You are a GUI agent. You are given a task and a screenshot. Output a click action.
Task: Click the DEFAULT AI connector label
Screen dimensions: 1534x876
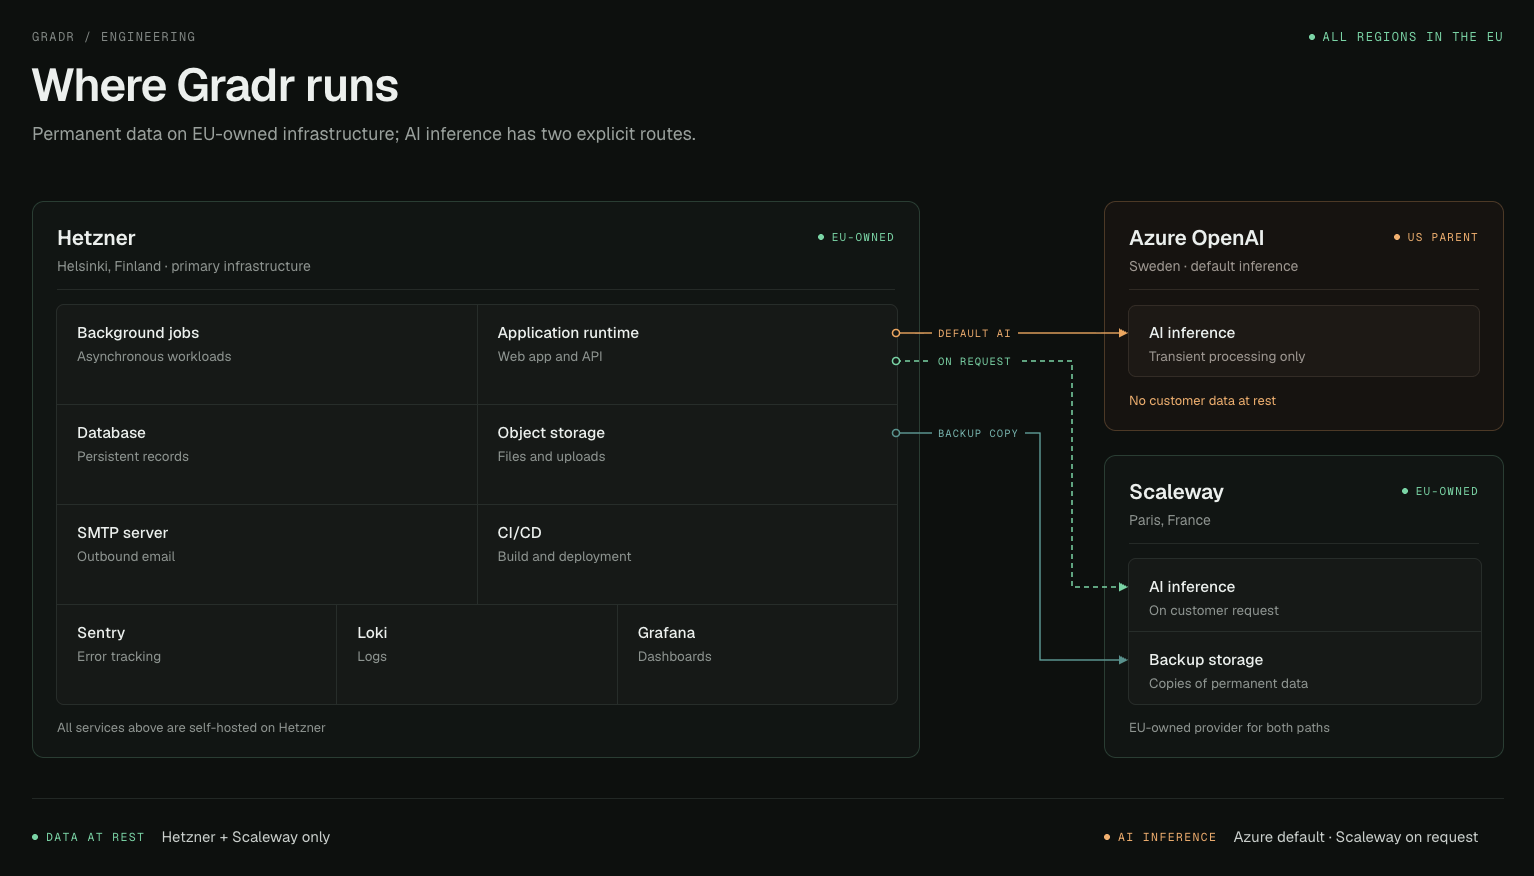pos(974,333)
